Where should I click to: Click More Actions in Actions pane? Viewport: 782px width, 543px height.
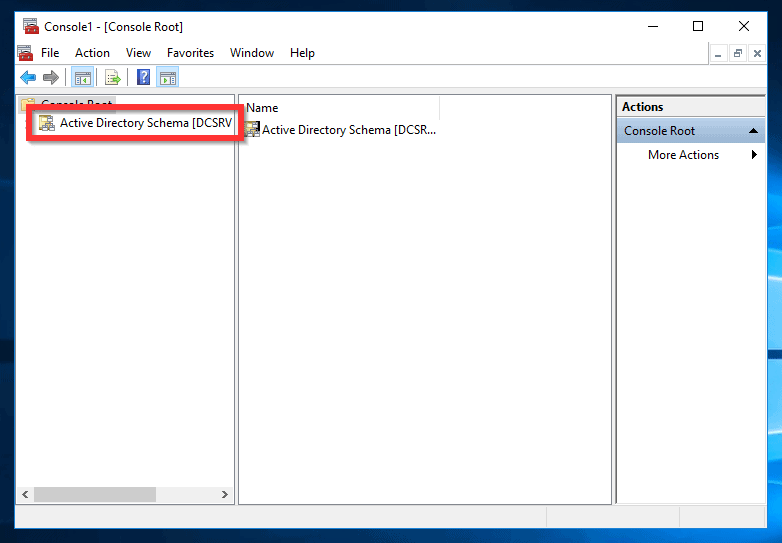click(683, 155)
